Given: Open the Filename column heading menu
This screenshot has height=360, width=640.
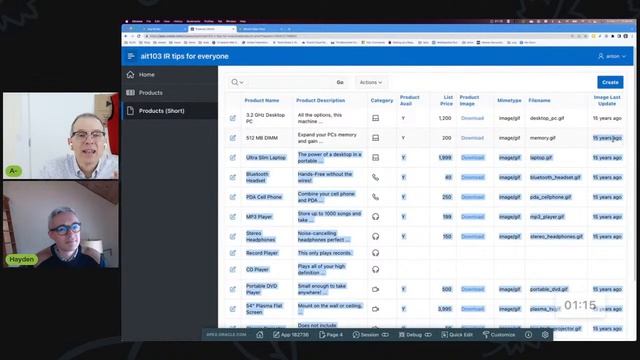Looking at the screenshot, I should tap(539, 100).
